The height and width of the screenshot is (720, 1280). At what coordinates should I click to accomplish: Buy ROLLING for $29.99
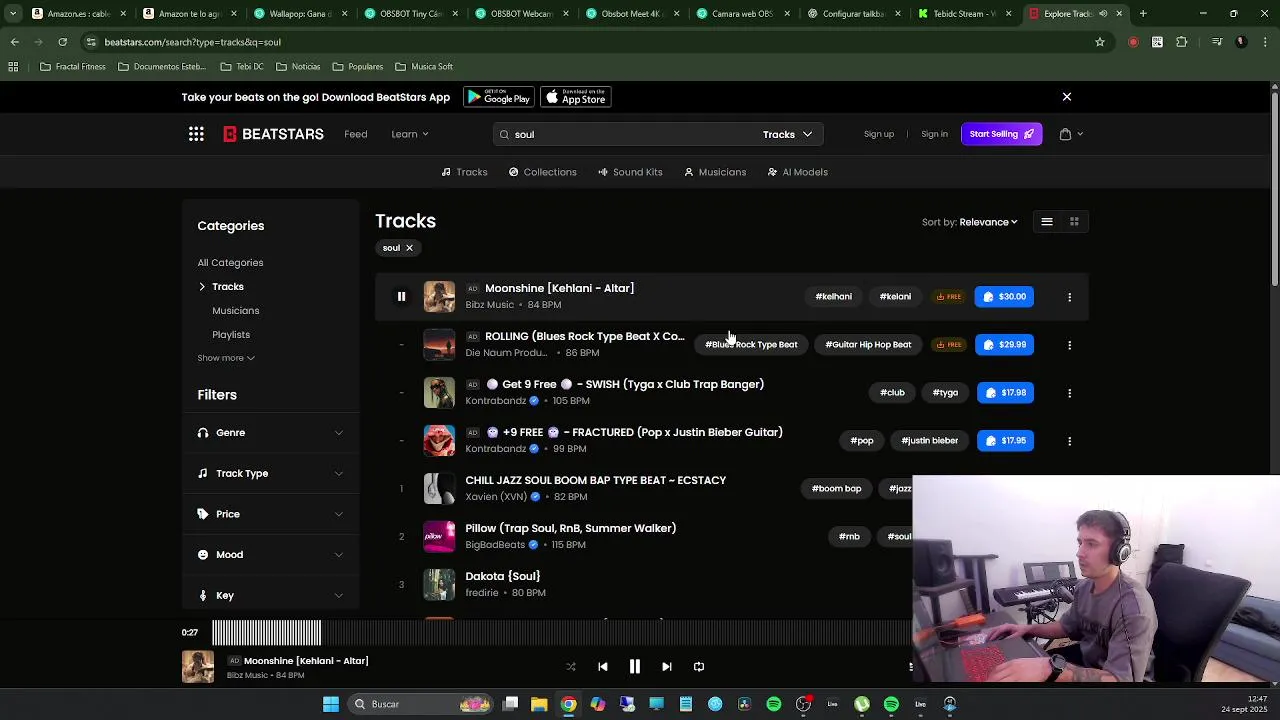pyautogui.click(x=1004, y=345)
